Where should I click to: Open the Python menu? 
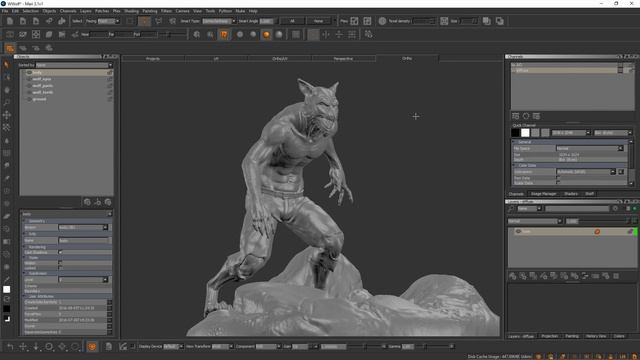pyautogui.click(x=225, y=11)
